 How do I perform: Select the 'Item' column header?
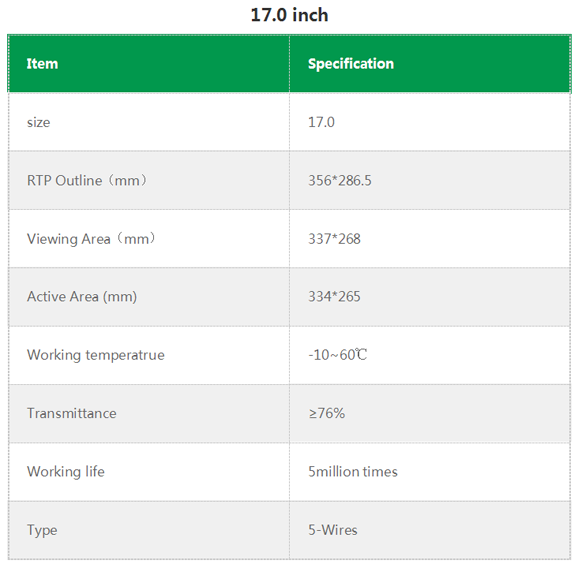point(42,64)
